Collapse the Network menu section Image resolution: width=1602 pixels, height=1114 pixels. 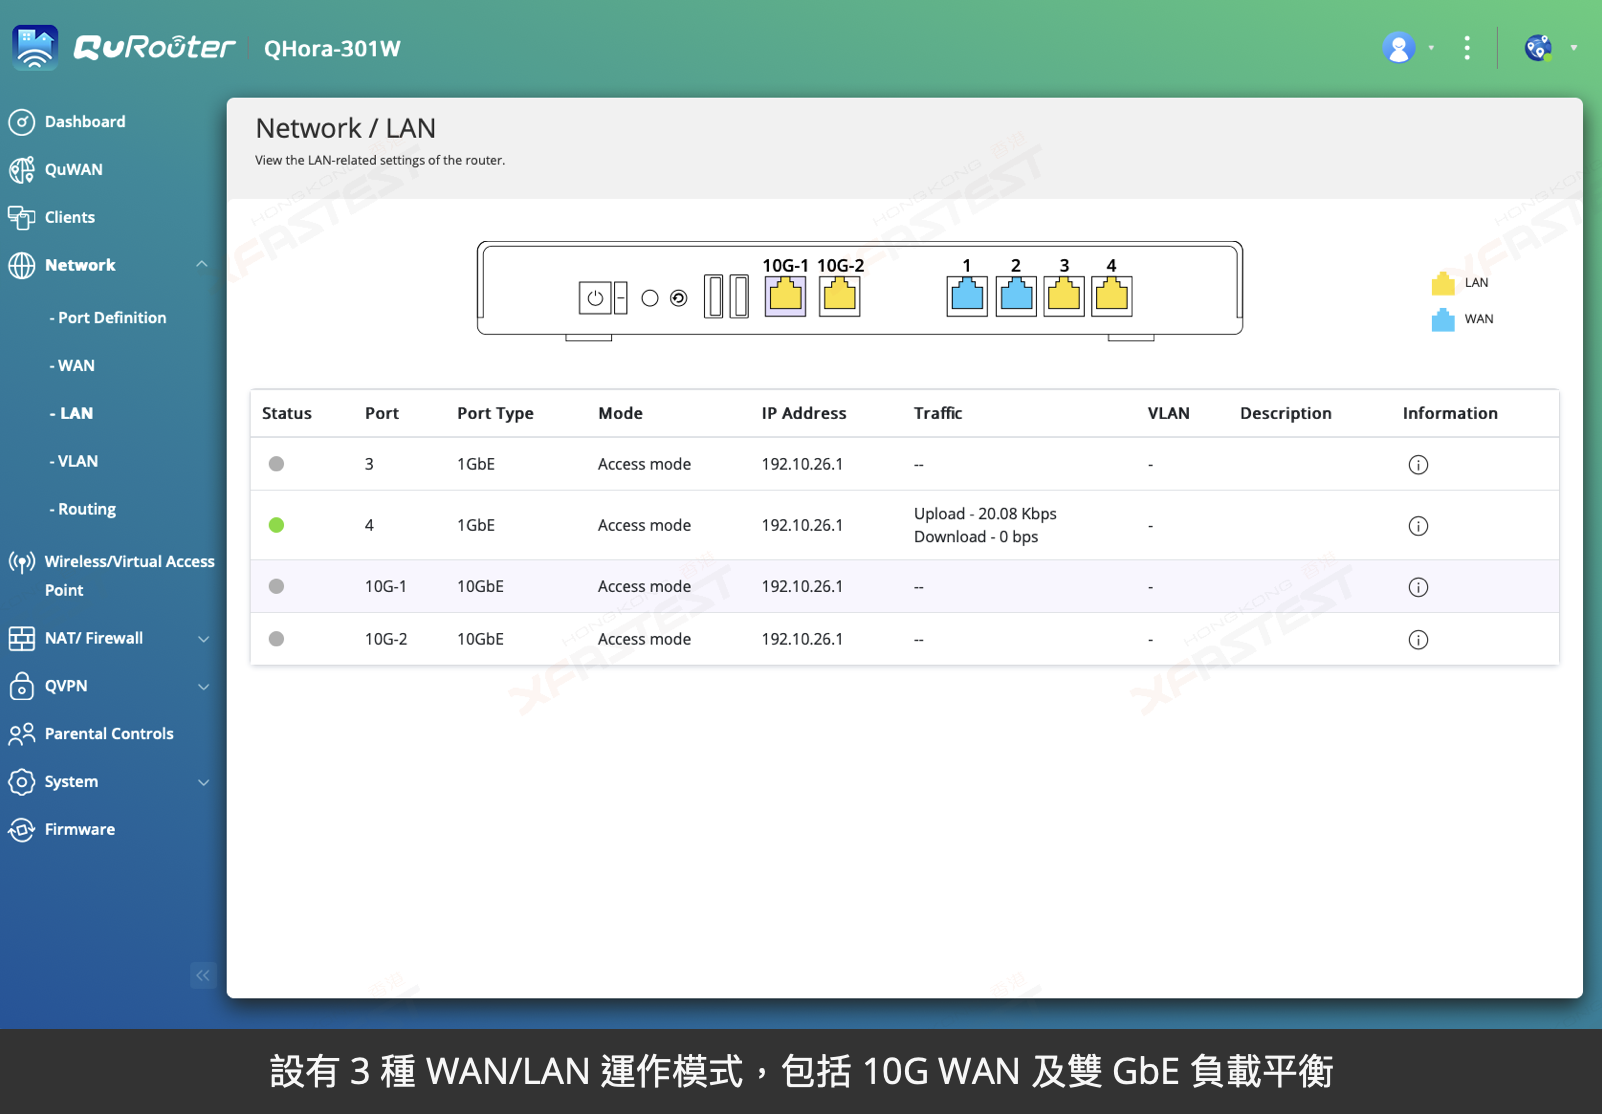tap(202, 265)
